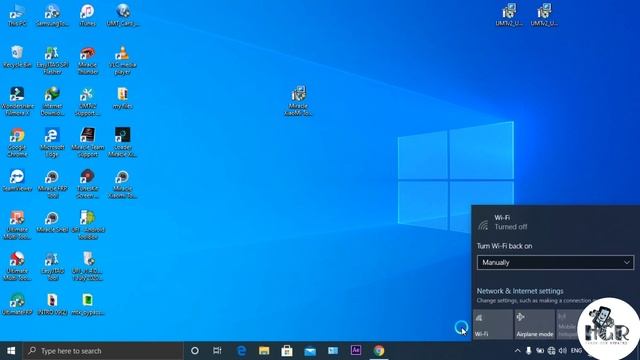The height and width of the screenshot is (360, 640).
Task: Select the VLC media player shortcut
Action: point(122,60)
